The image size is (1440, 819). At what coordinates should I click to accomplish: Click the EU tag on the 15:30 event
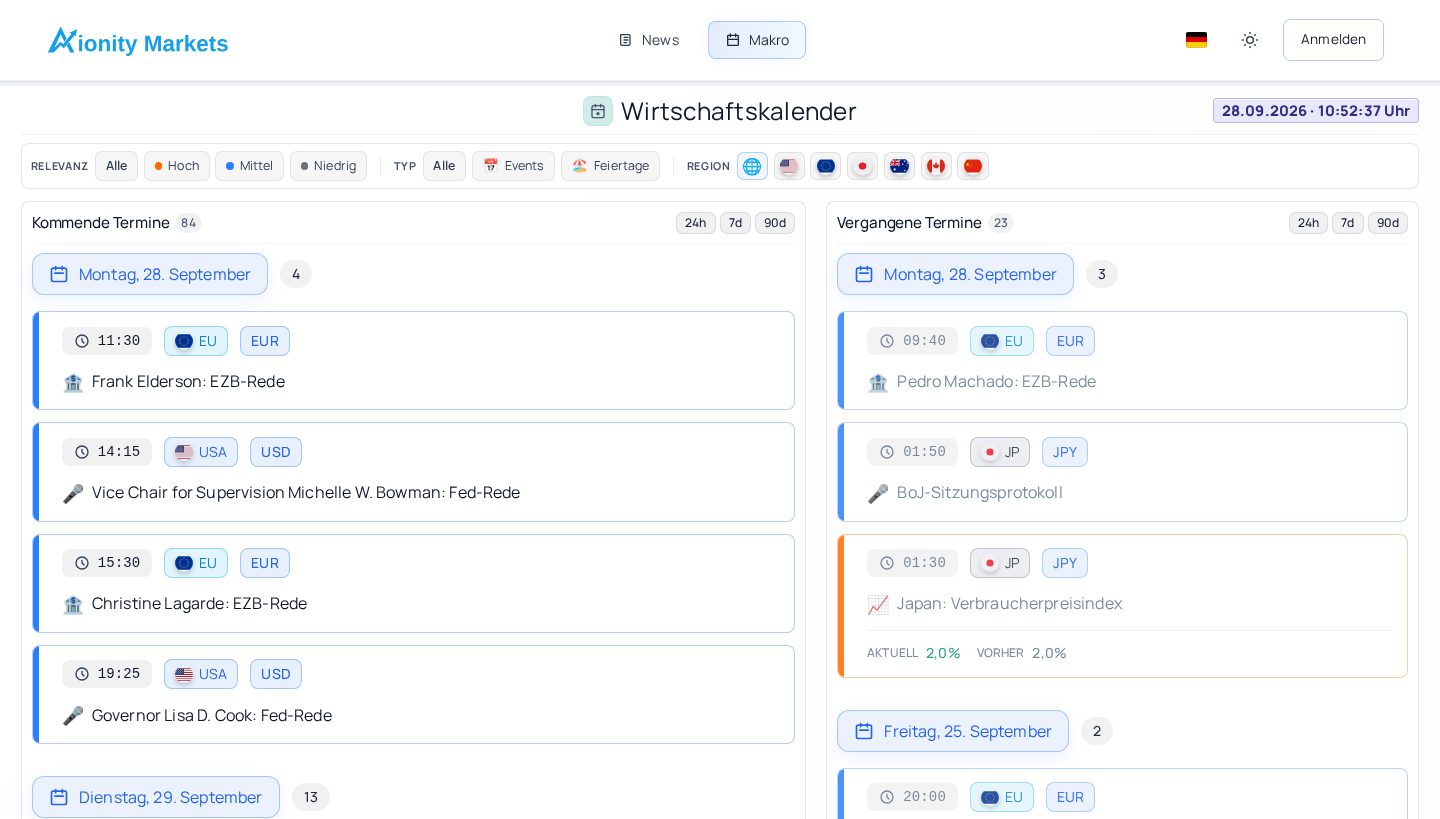click(196, 563)
